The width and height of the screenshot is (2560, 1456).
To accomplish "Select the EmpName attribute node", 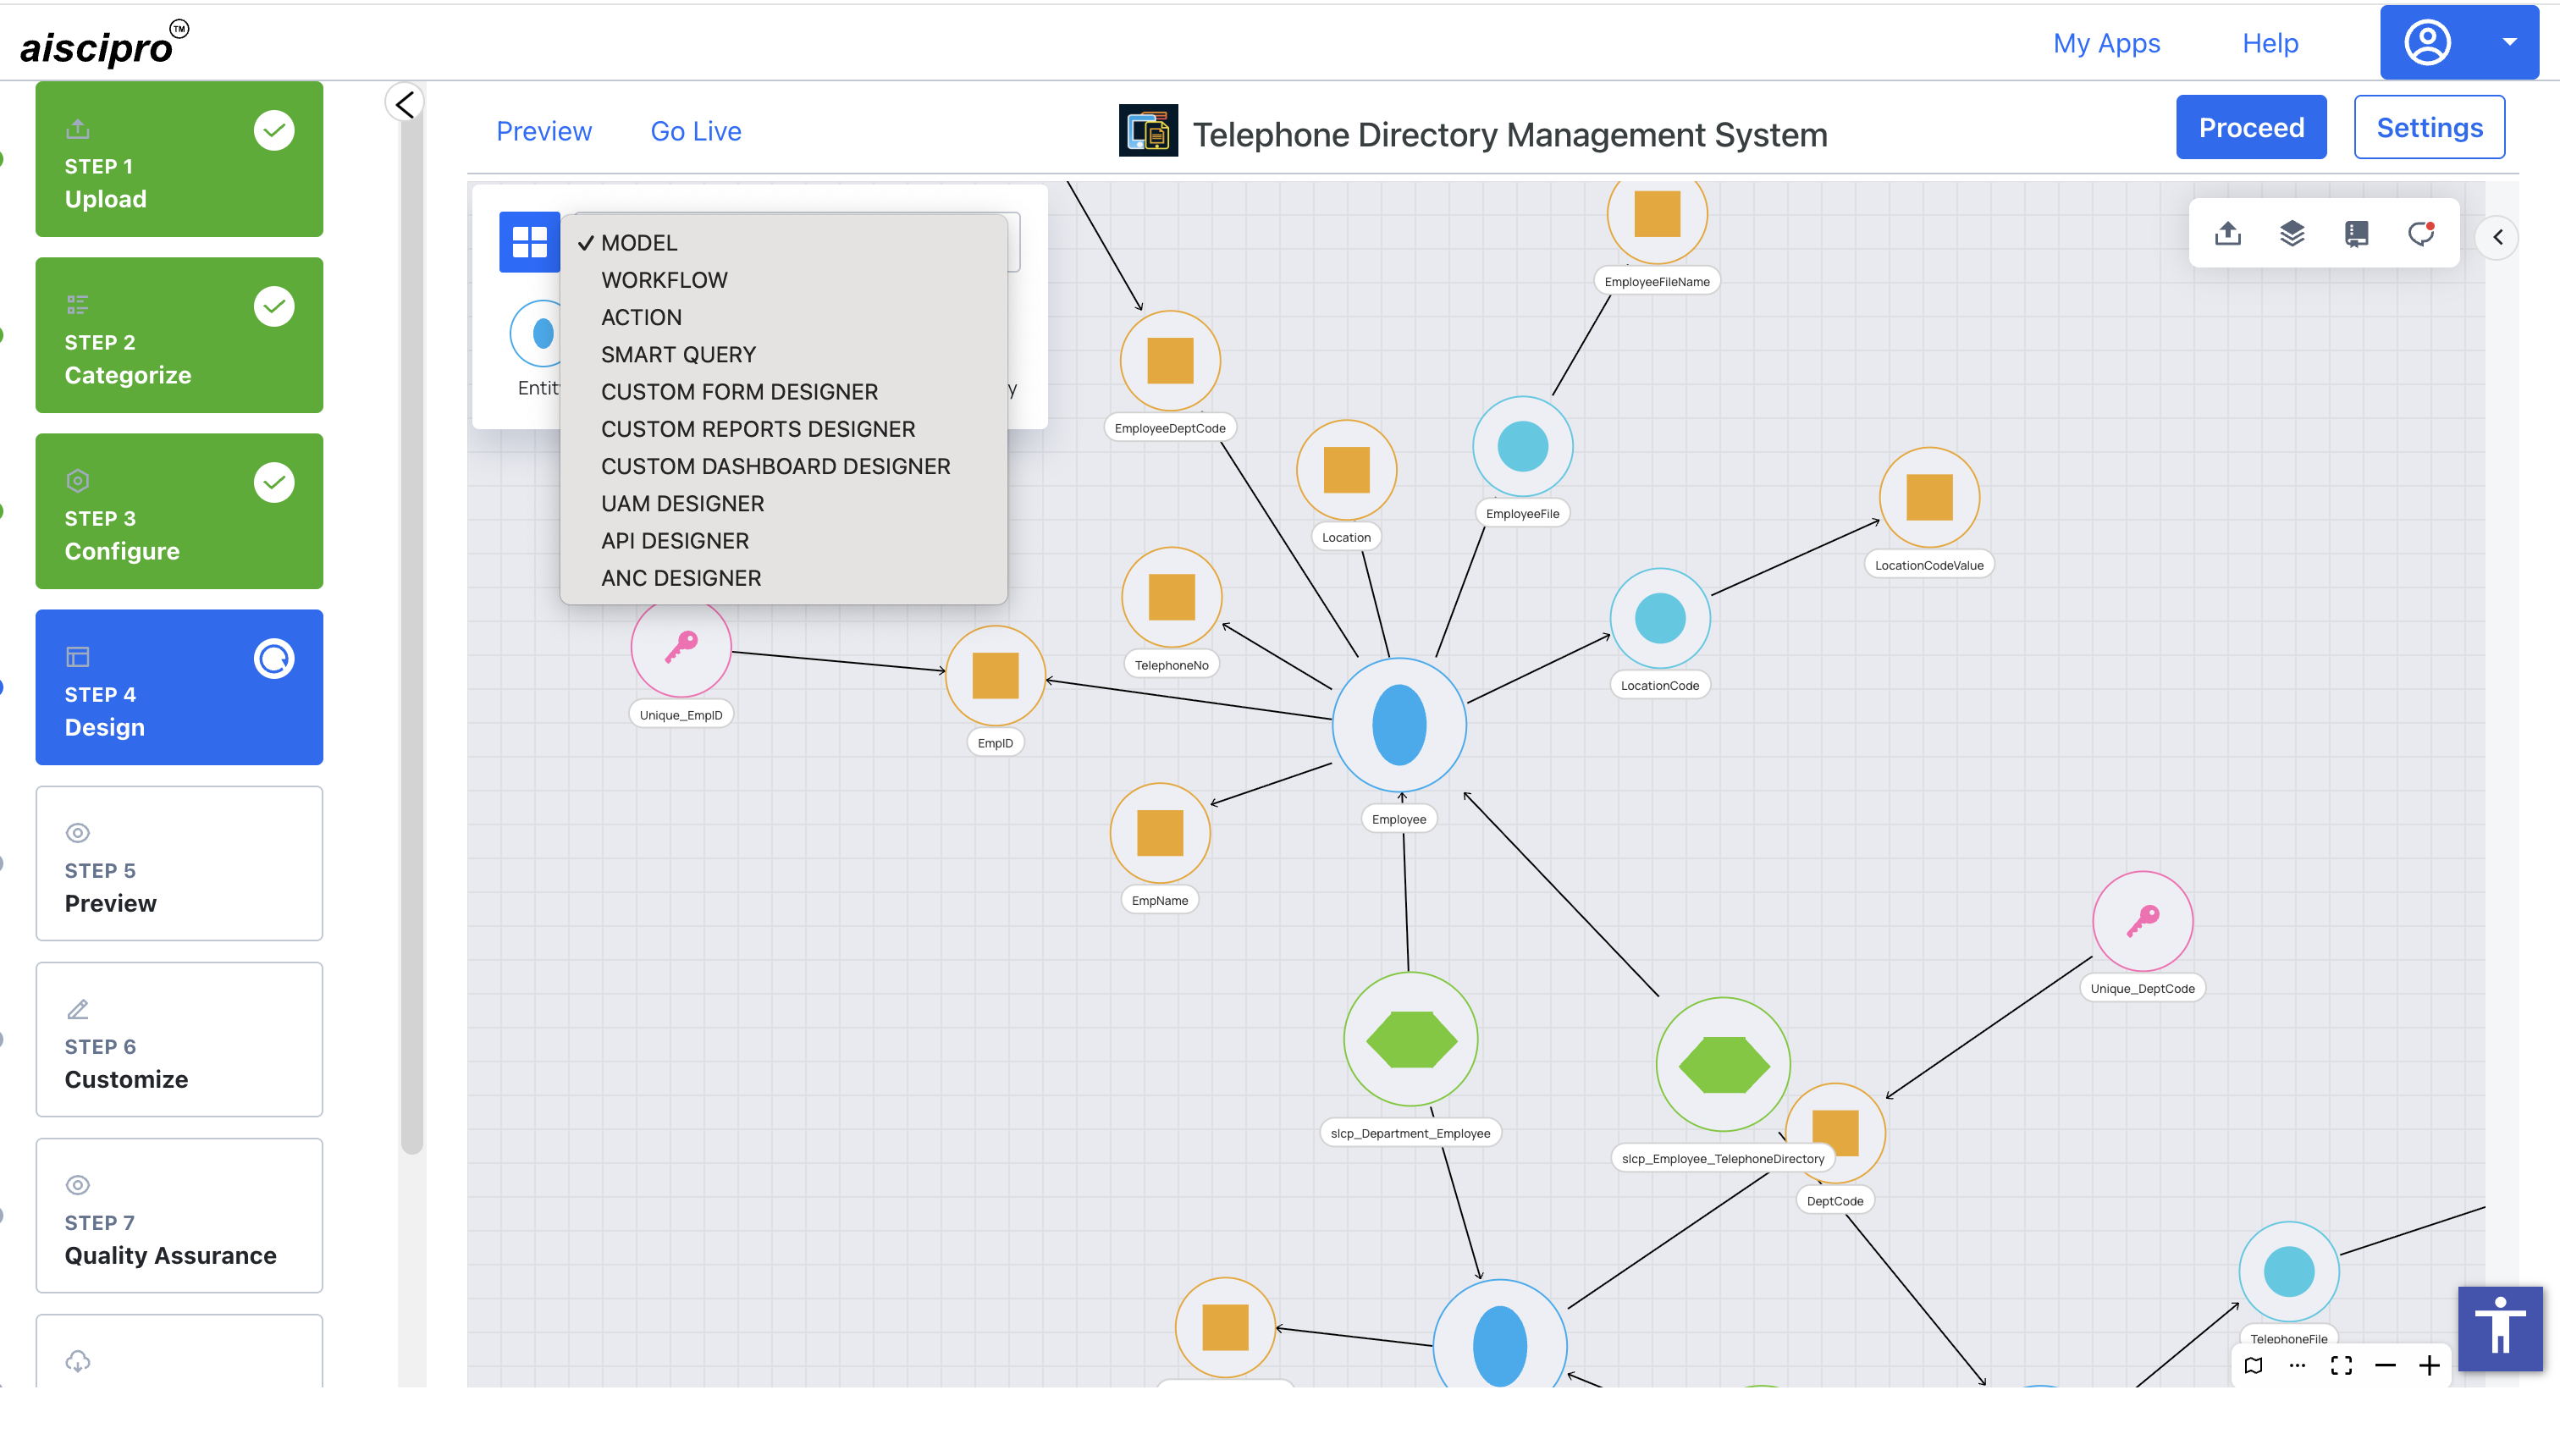I will coord(1160,833).
